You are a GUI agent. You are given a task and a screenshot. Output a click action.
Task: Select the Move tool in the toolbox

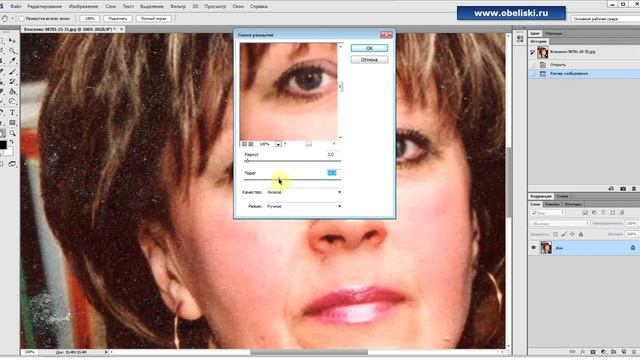click(x=12, y=41)
